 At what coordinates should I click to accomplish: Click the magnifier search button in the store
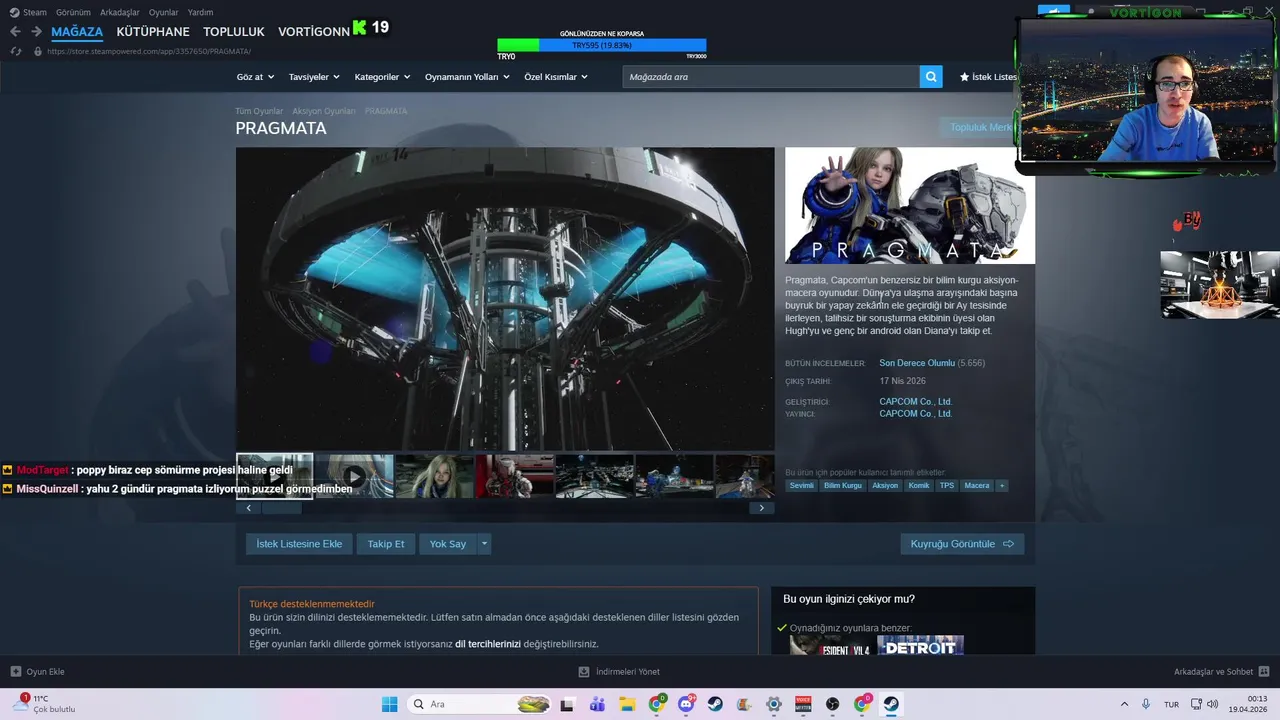pyautogui.click(x=931, y=77)
